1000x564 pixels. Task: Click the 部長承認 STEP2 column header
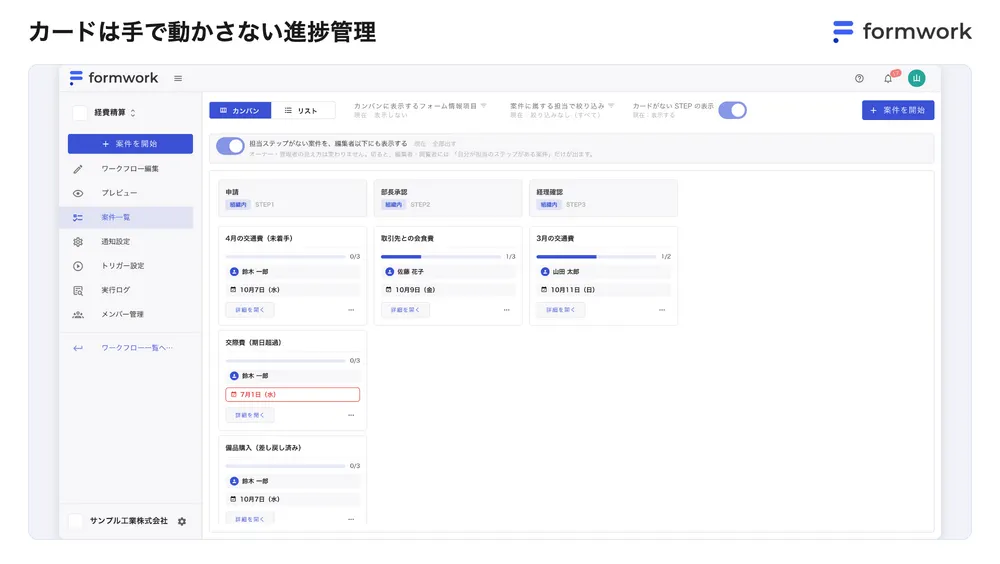pos(448,198)
